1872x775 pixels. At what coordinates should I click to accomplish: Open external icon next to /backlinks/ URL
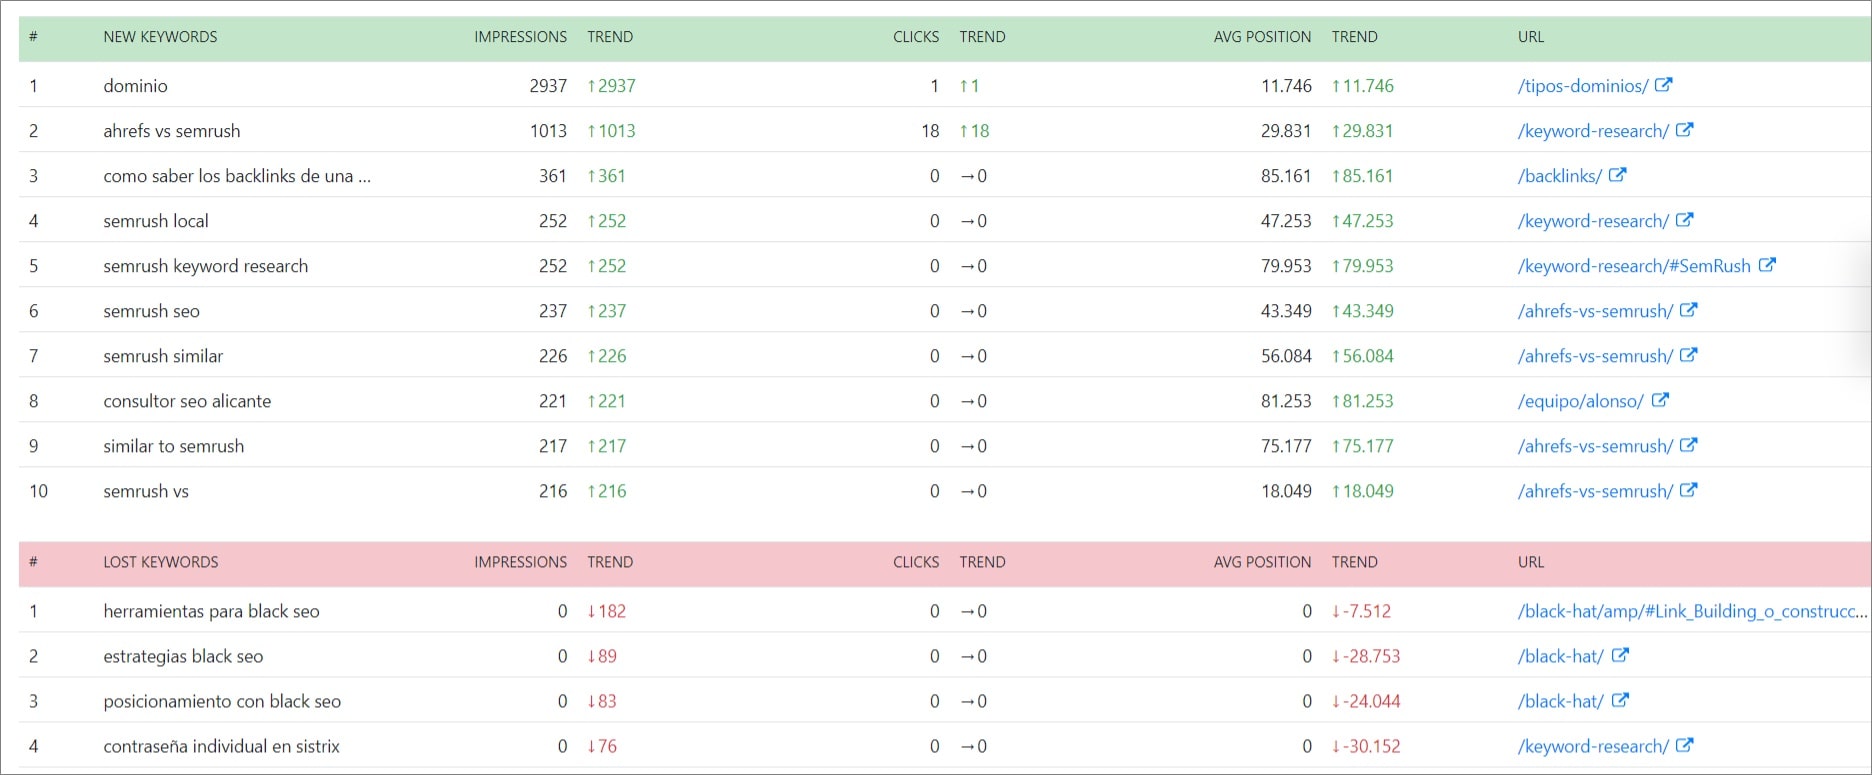(x=1617, y=175)
